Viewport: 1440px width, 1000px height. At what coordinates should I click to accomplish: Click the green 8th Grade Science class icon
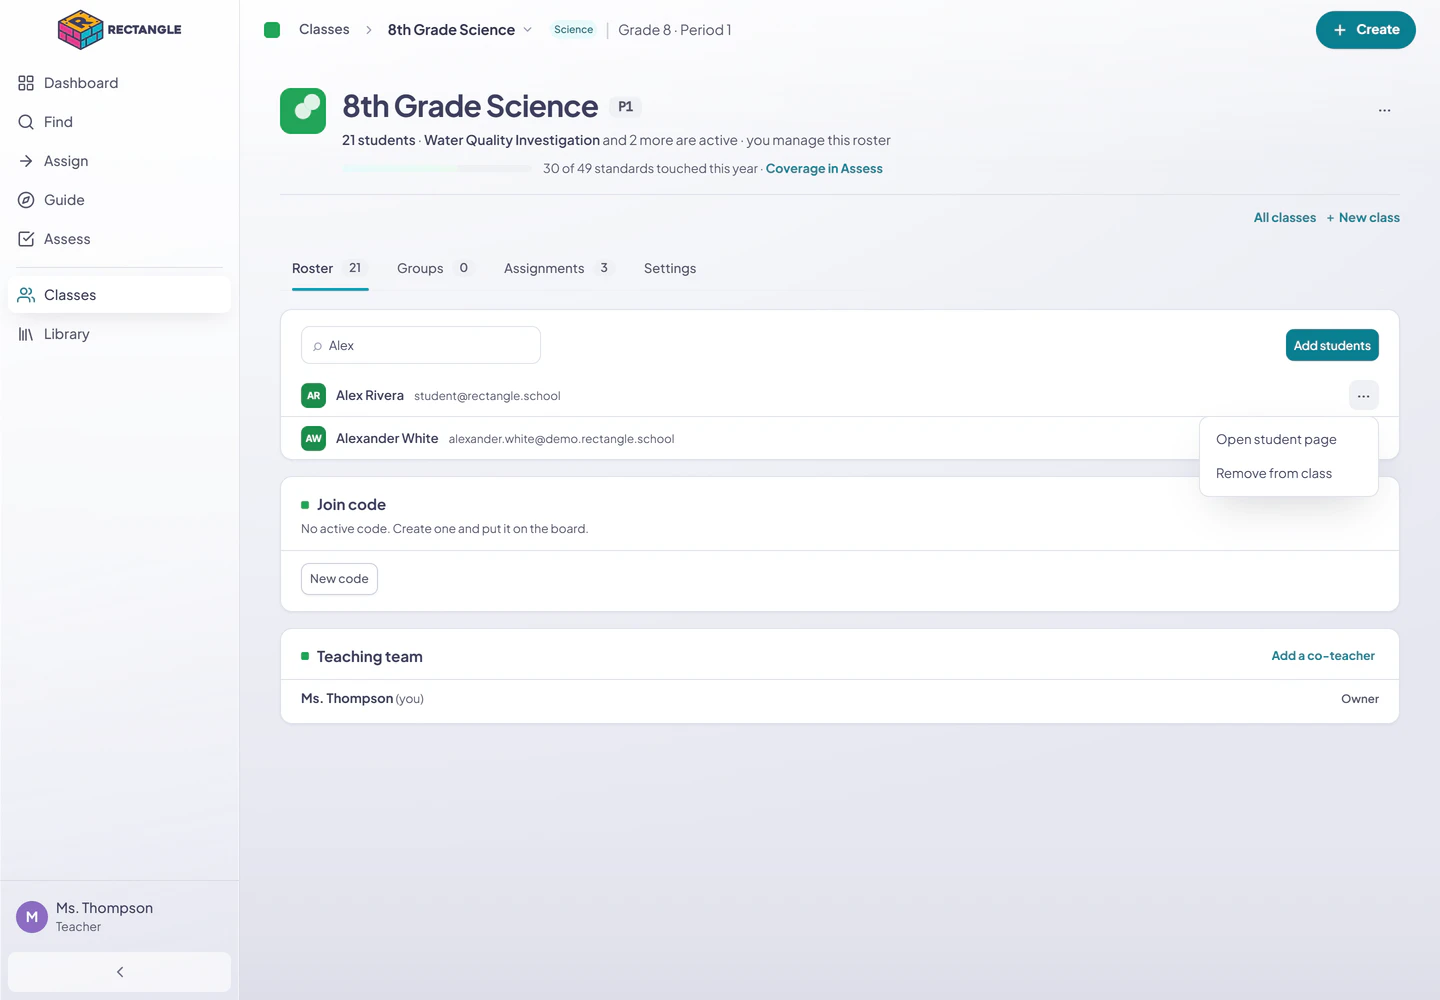(303, 111)
